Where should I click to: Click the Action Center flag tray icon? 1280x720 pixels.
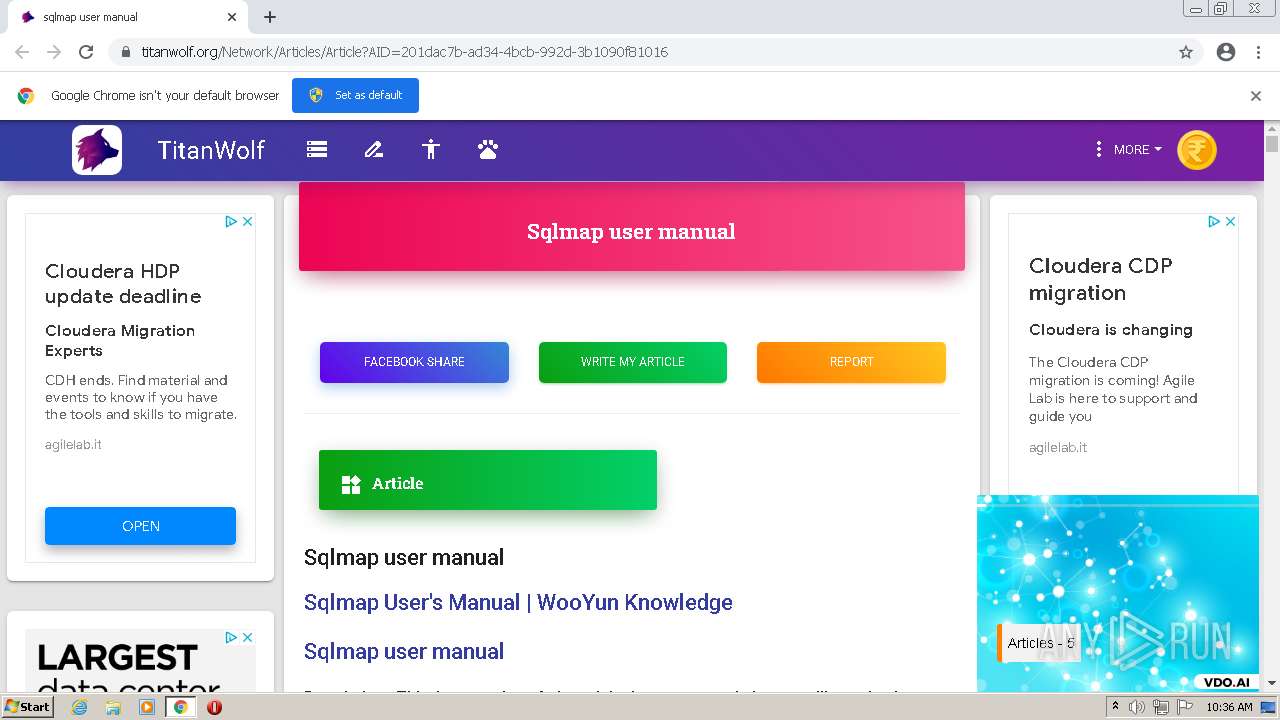pyautogui.click(x=1185, y=707)
